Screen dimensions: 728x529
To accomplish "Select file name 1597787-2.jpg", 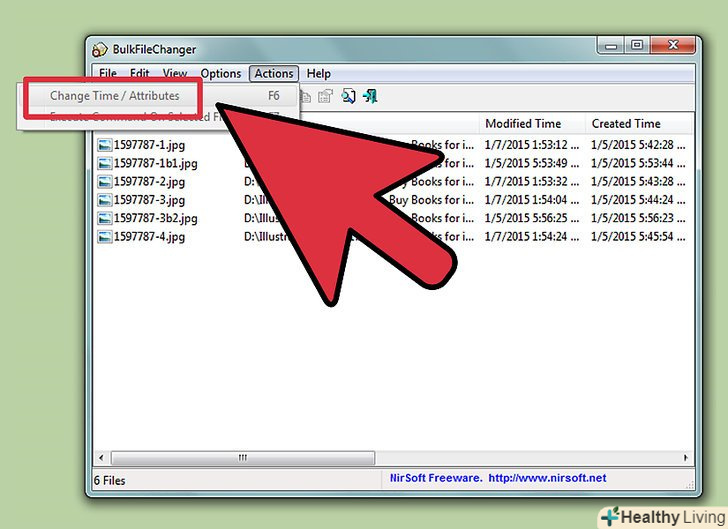I will pos(150,182).
